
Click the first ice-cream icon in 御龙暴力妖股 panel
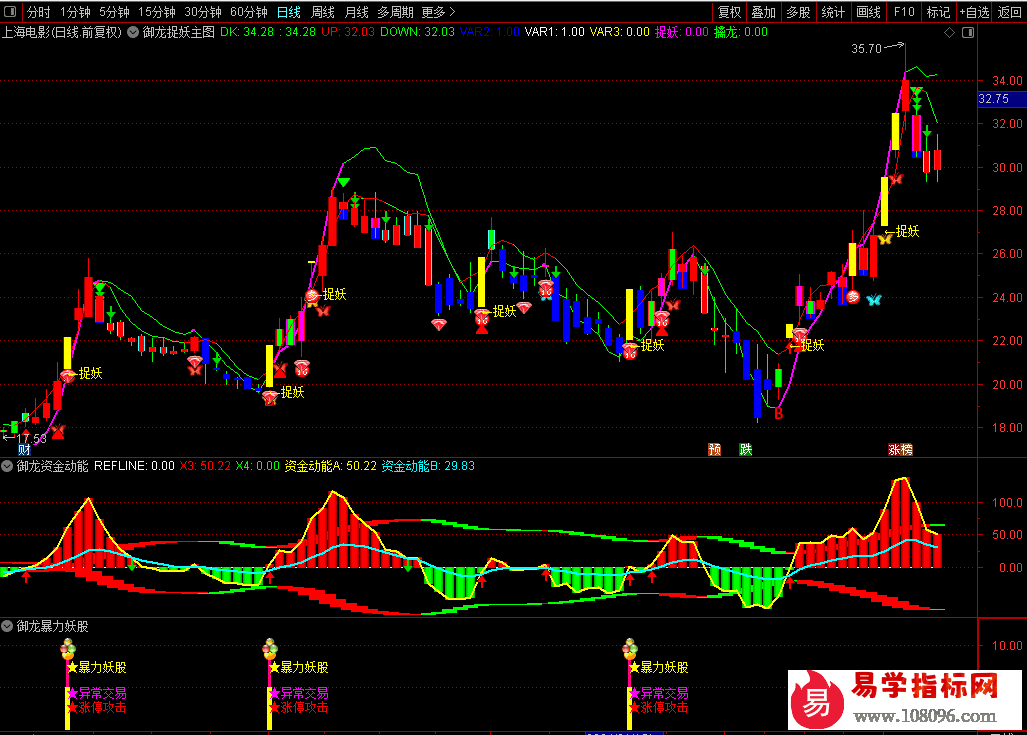(x=67, y=649)
